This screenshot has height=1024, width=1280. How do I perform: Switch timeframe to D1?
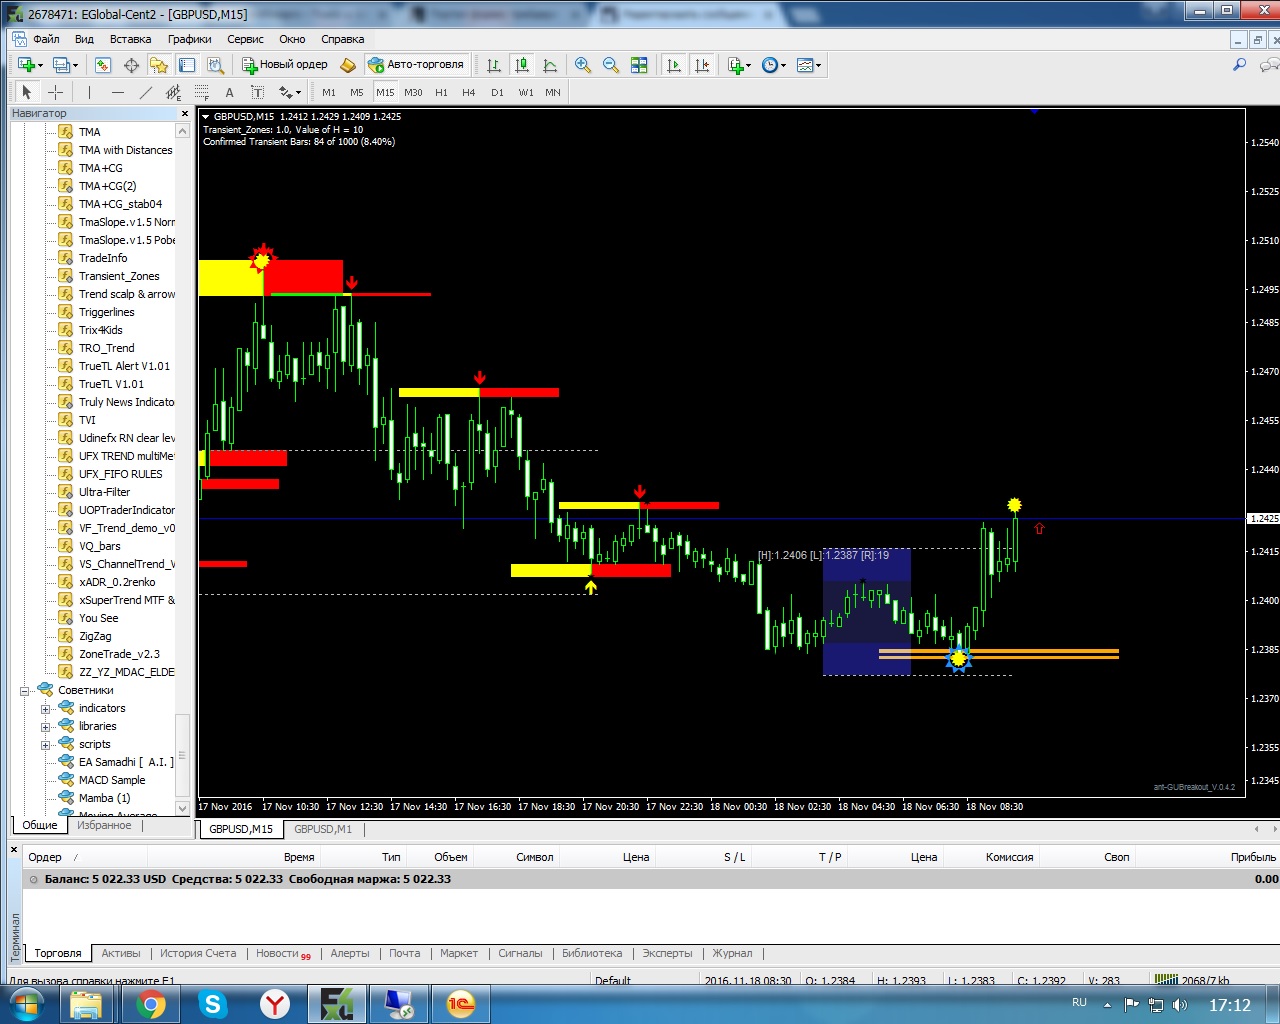coord(497,92)
